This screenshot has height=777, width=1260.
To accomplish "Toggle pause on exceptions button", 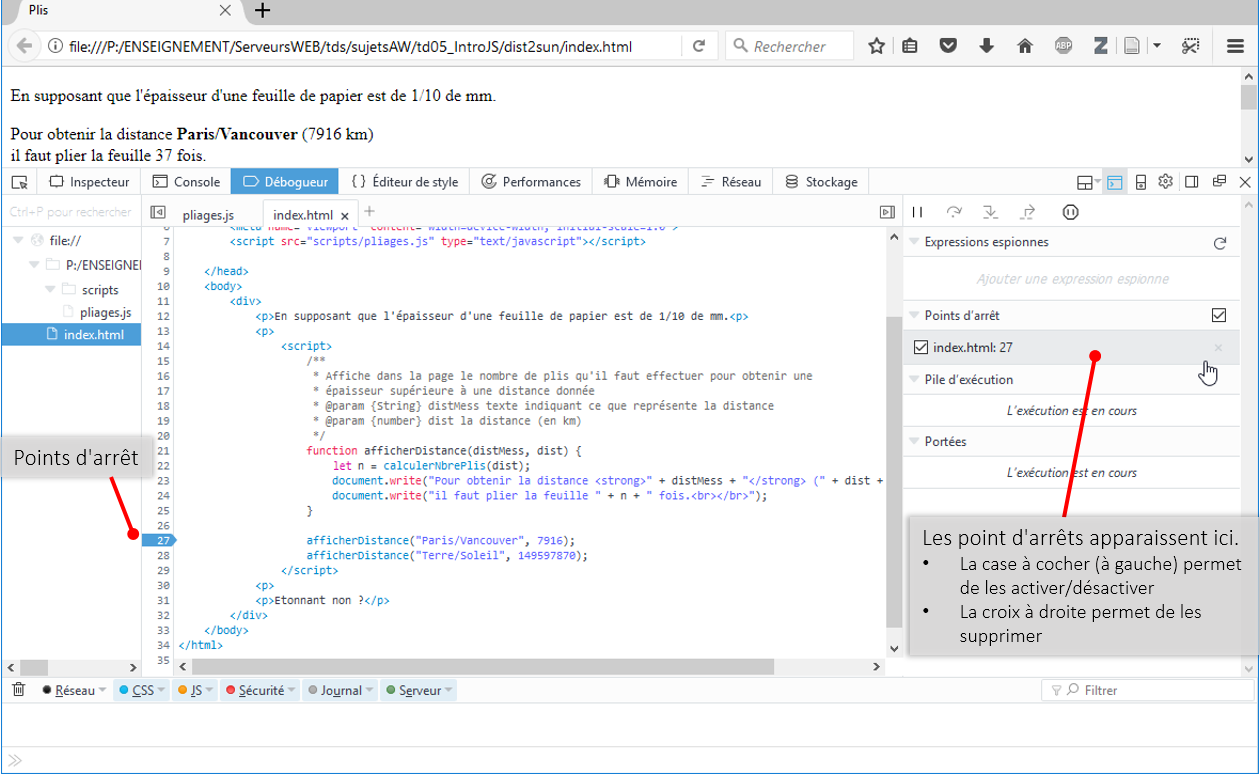I will [1070, 212].
